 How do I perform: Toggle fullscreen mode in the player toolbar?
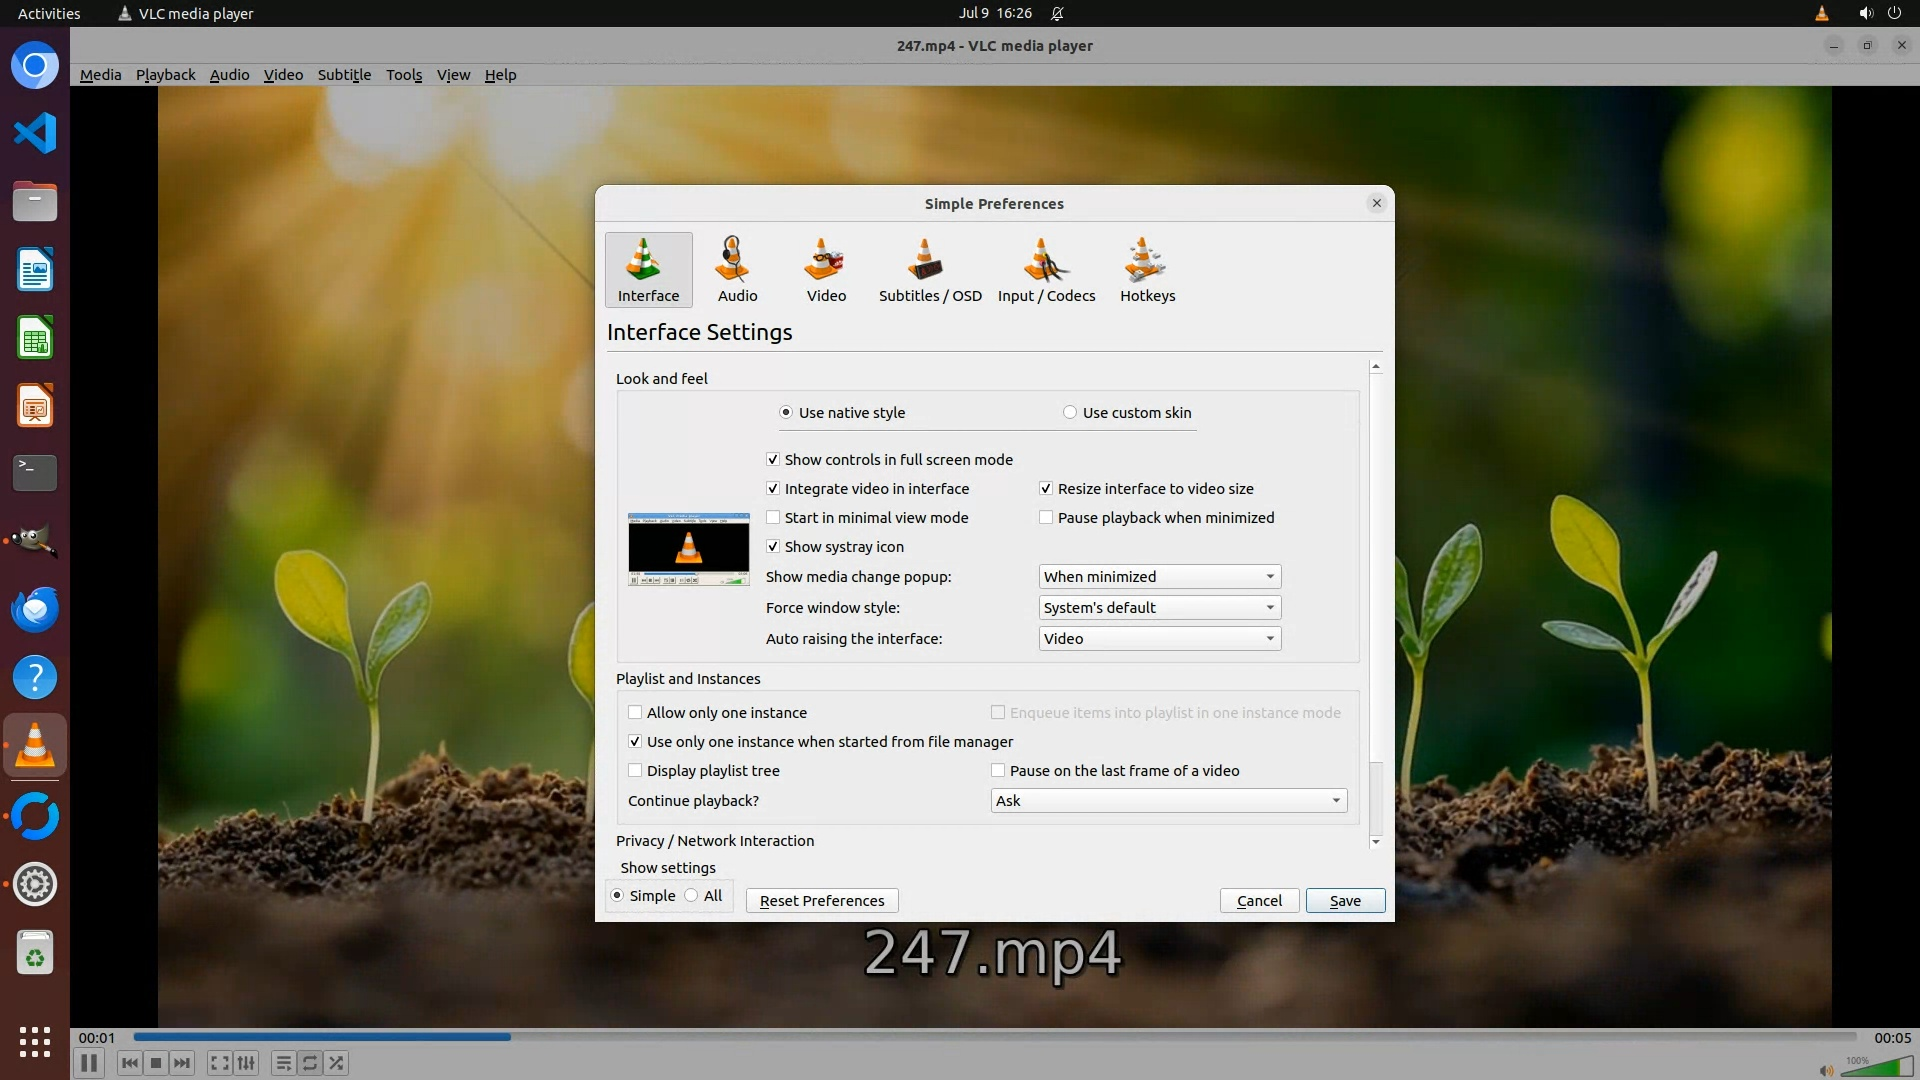[x=219, y=1063]
